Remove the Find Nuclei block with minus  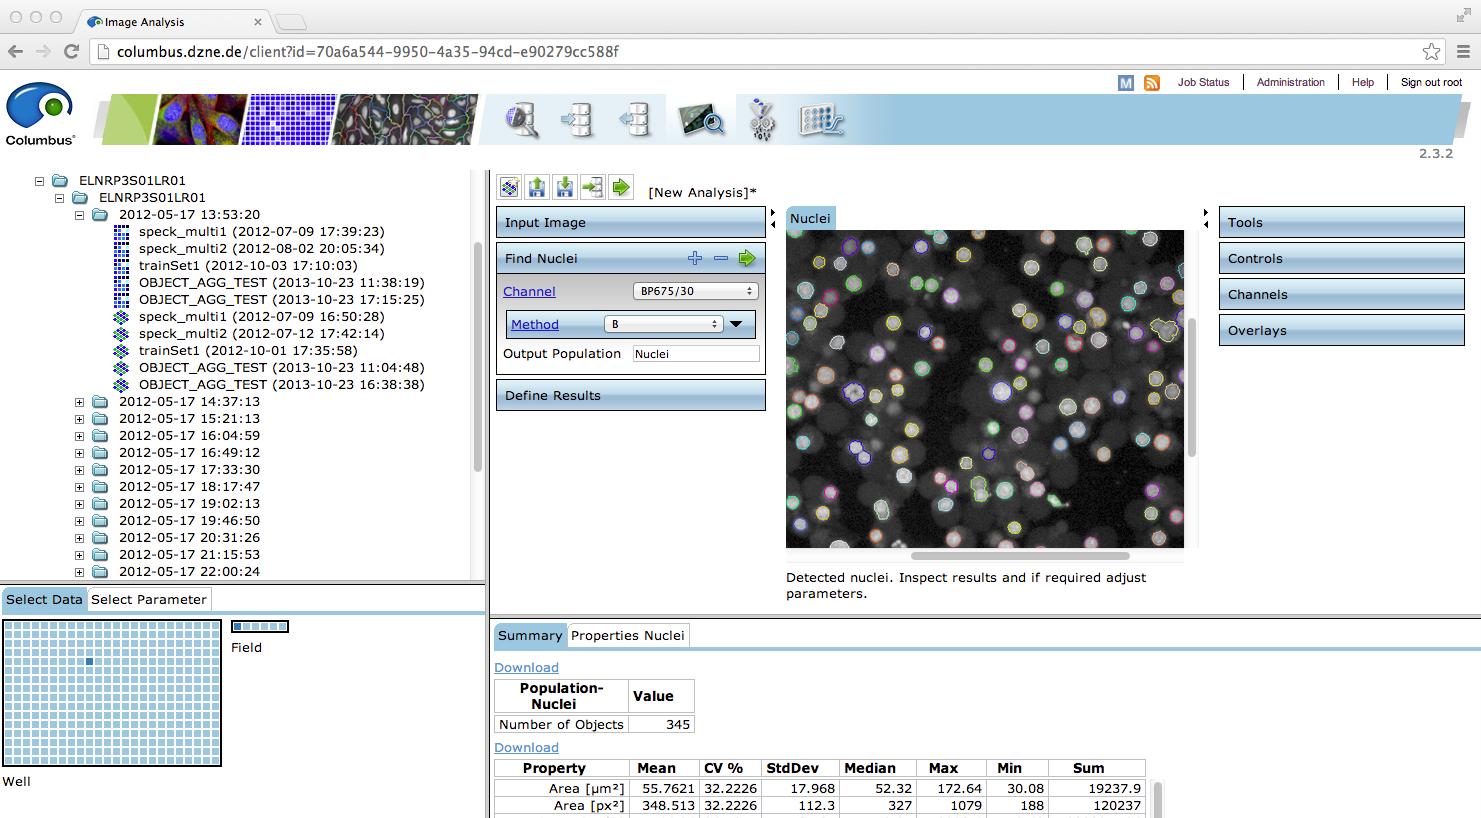point(721,259)
